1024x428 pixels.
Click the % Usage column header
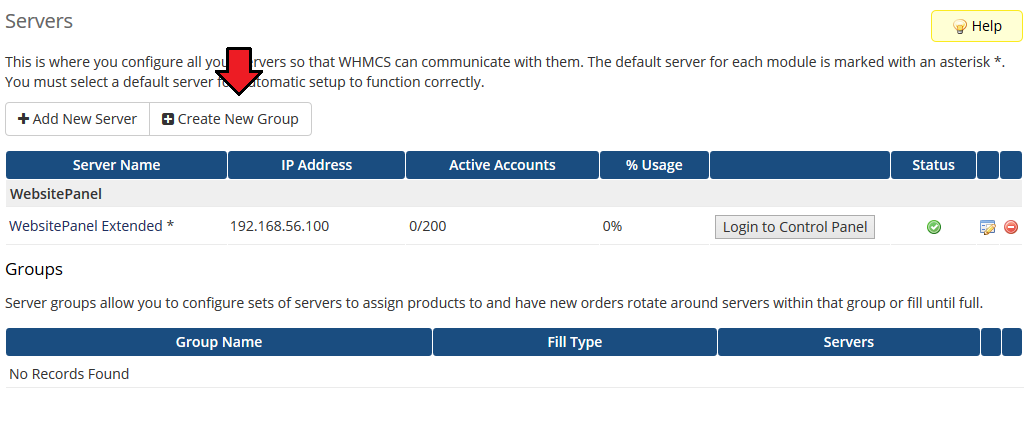coord(654,165)
